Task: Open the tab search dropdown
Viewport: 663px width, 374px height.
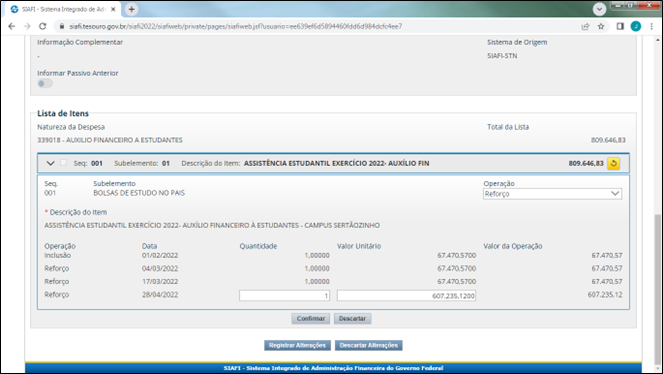Action: pyautogui.click(x=599, y=9)
